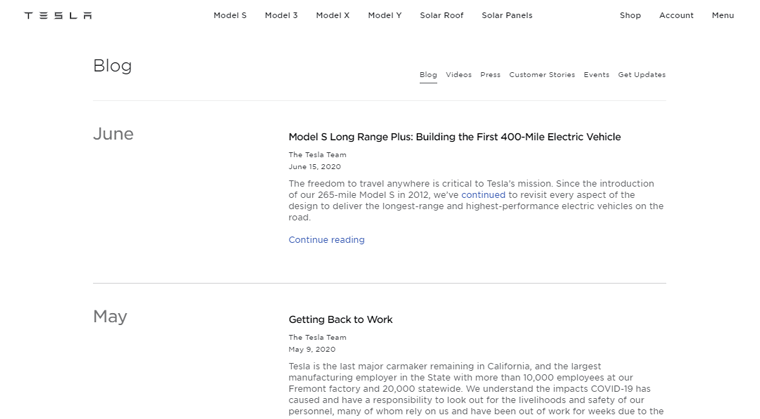760x419 pixels.
Task: Select the active Blog tab
Action: [428, 75]
